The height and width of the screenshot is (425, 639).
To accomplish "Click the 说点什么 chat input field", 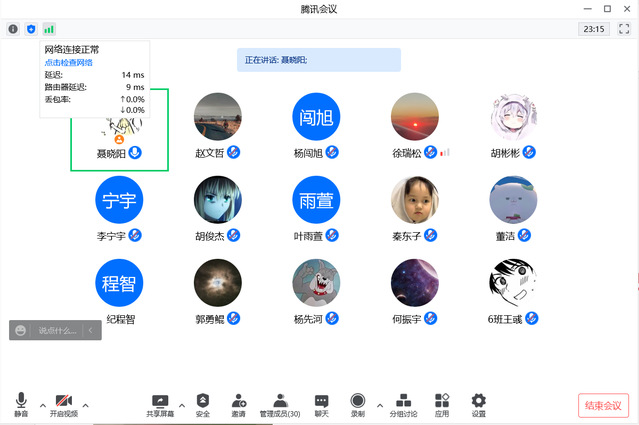I will coord(58,330).
